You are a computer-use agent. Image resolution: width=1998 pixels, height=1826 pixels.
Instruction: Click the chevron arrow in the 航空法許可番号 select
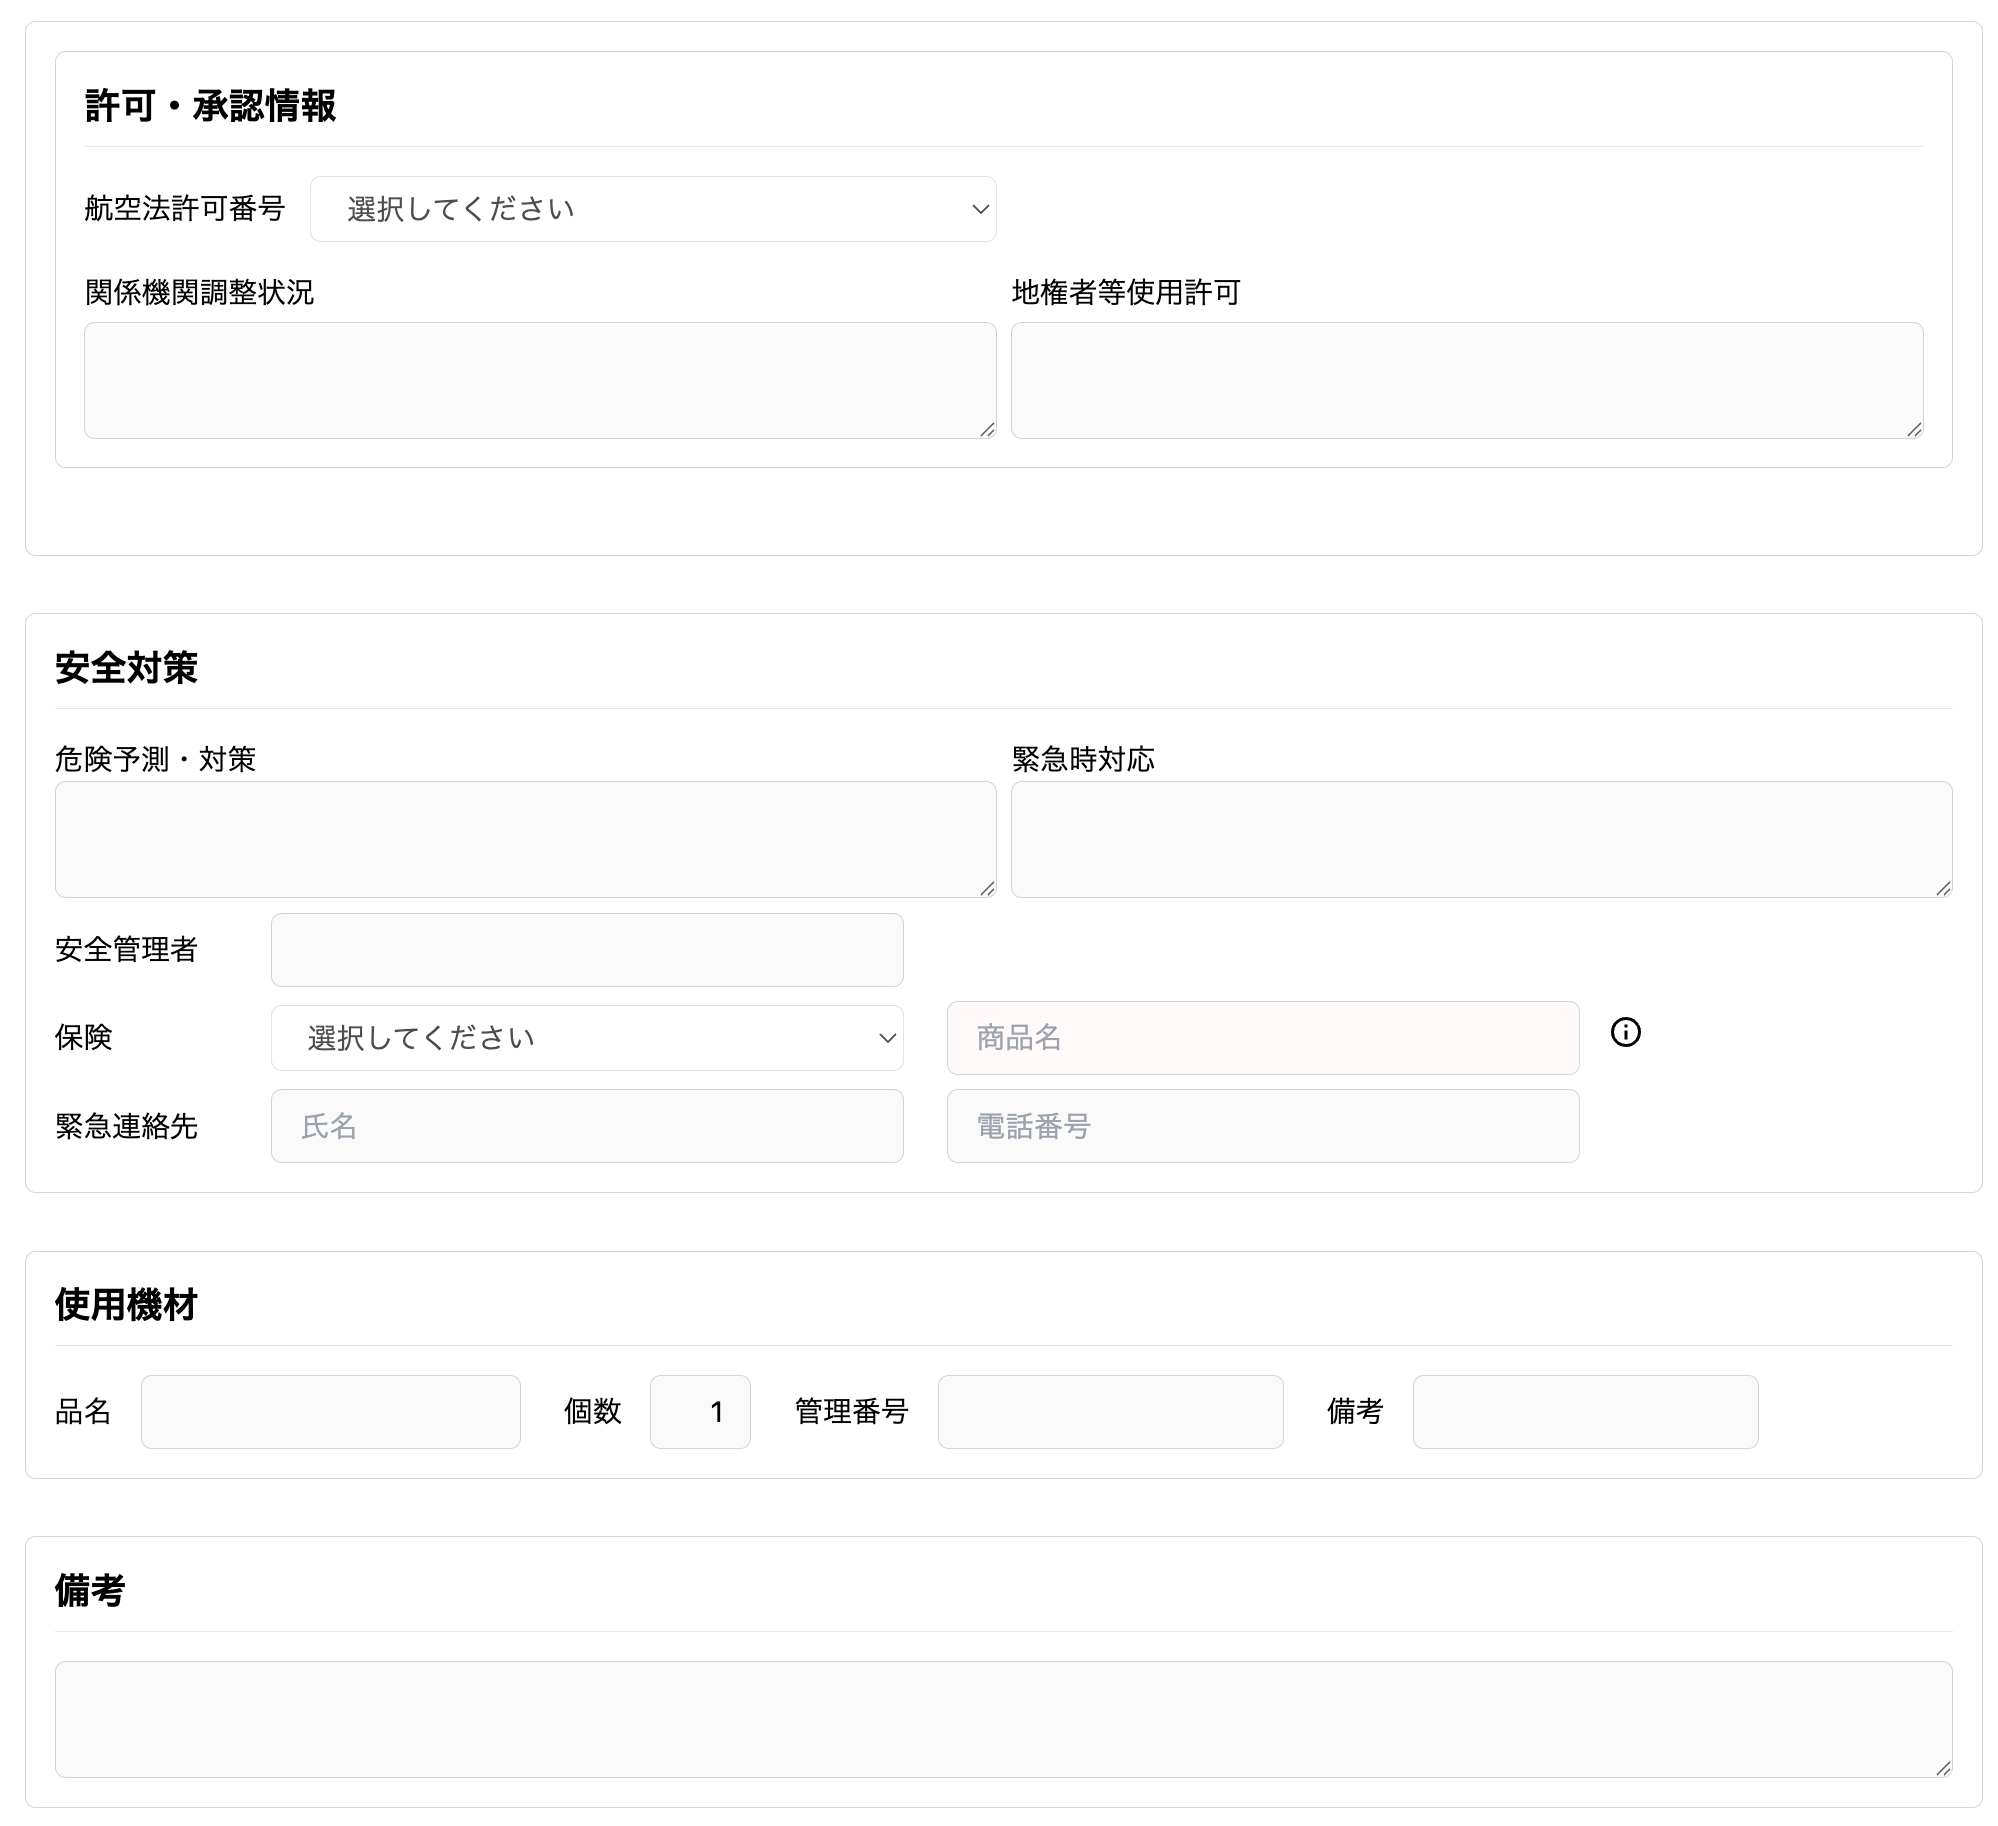979,209
